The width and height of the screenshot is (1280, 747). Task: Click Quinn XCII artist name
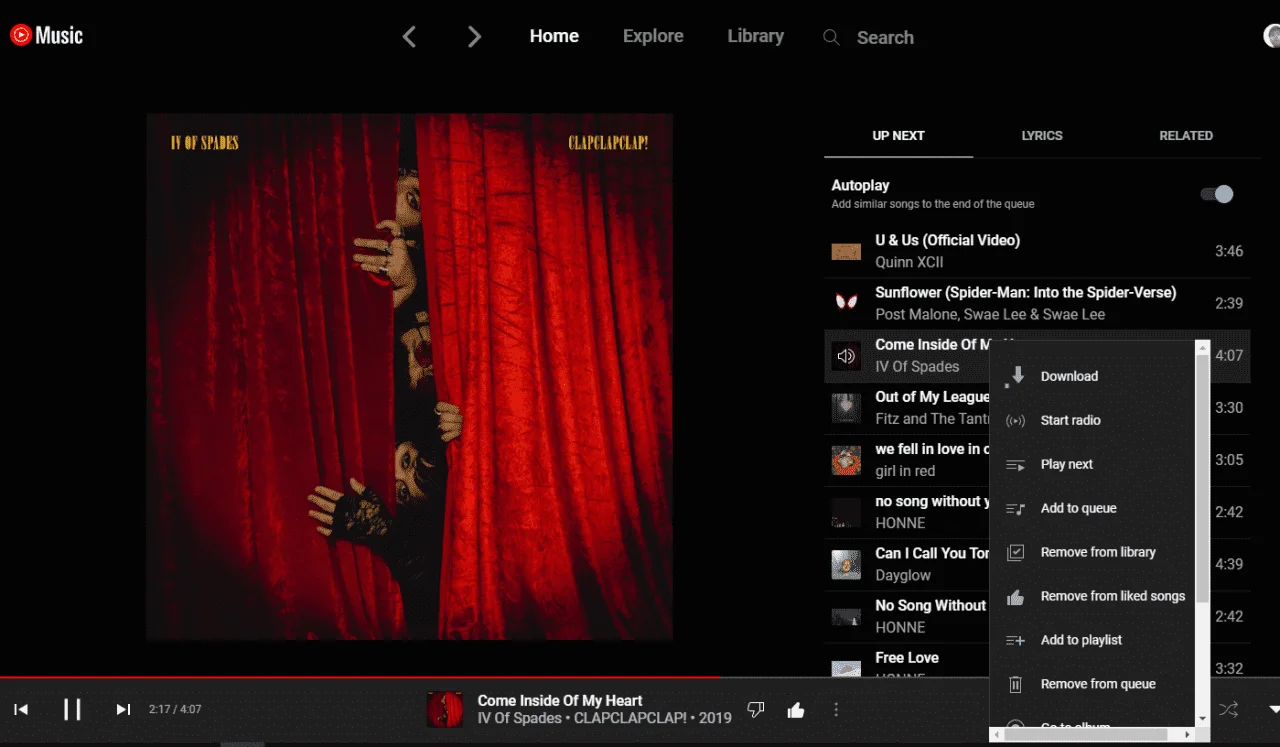909,262
